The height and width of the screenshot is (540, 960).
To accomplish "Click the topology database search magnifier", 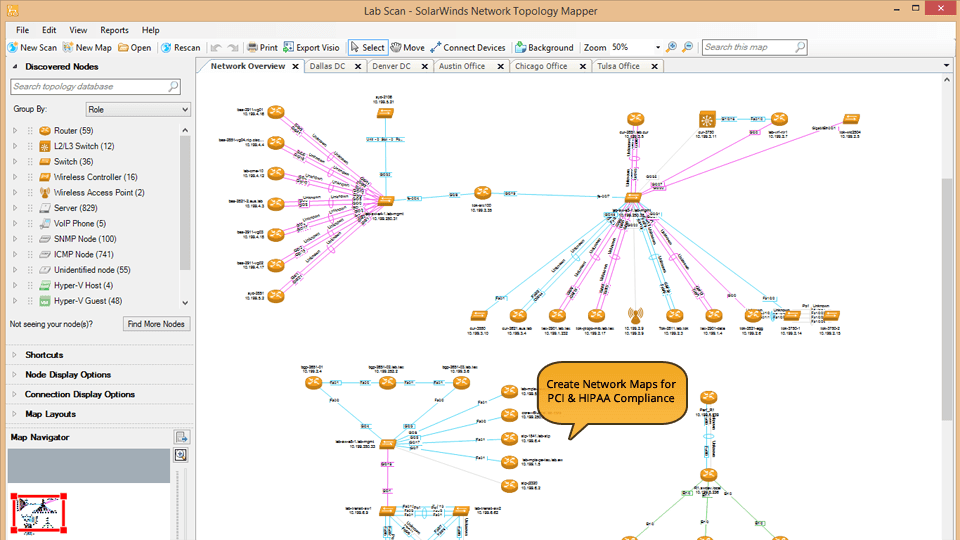I will 173,86.
